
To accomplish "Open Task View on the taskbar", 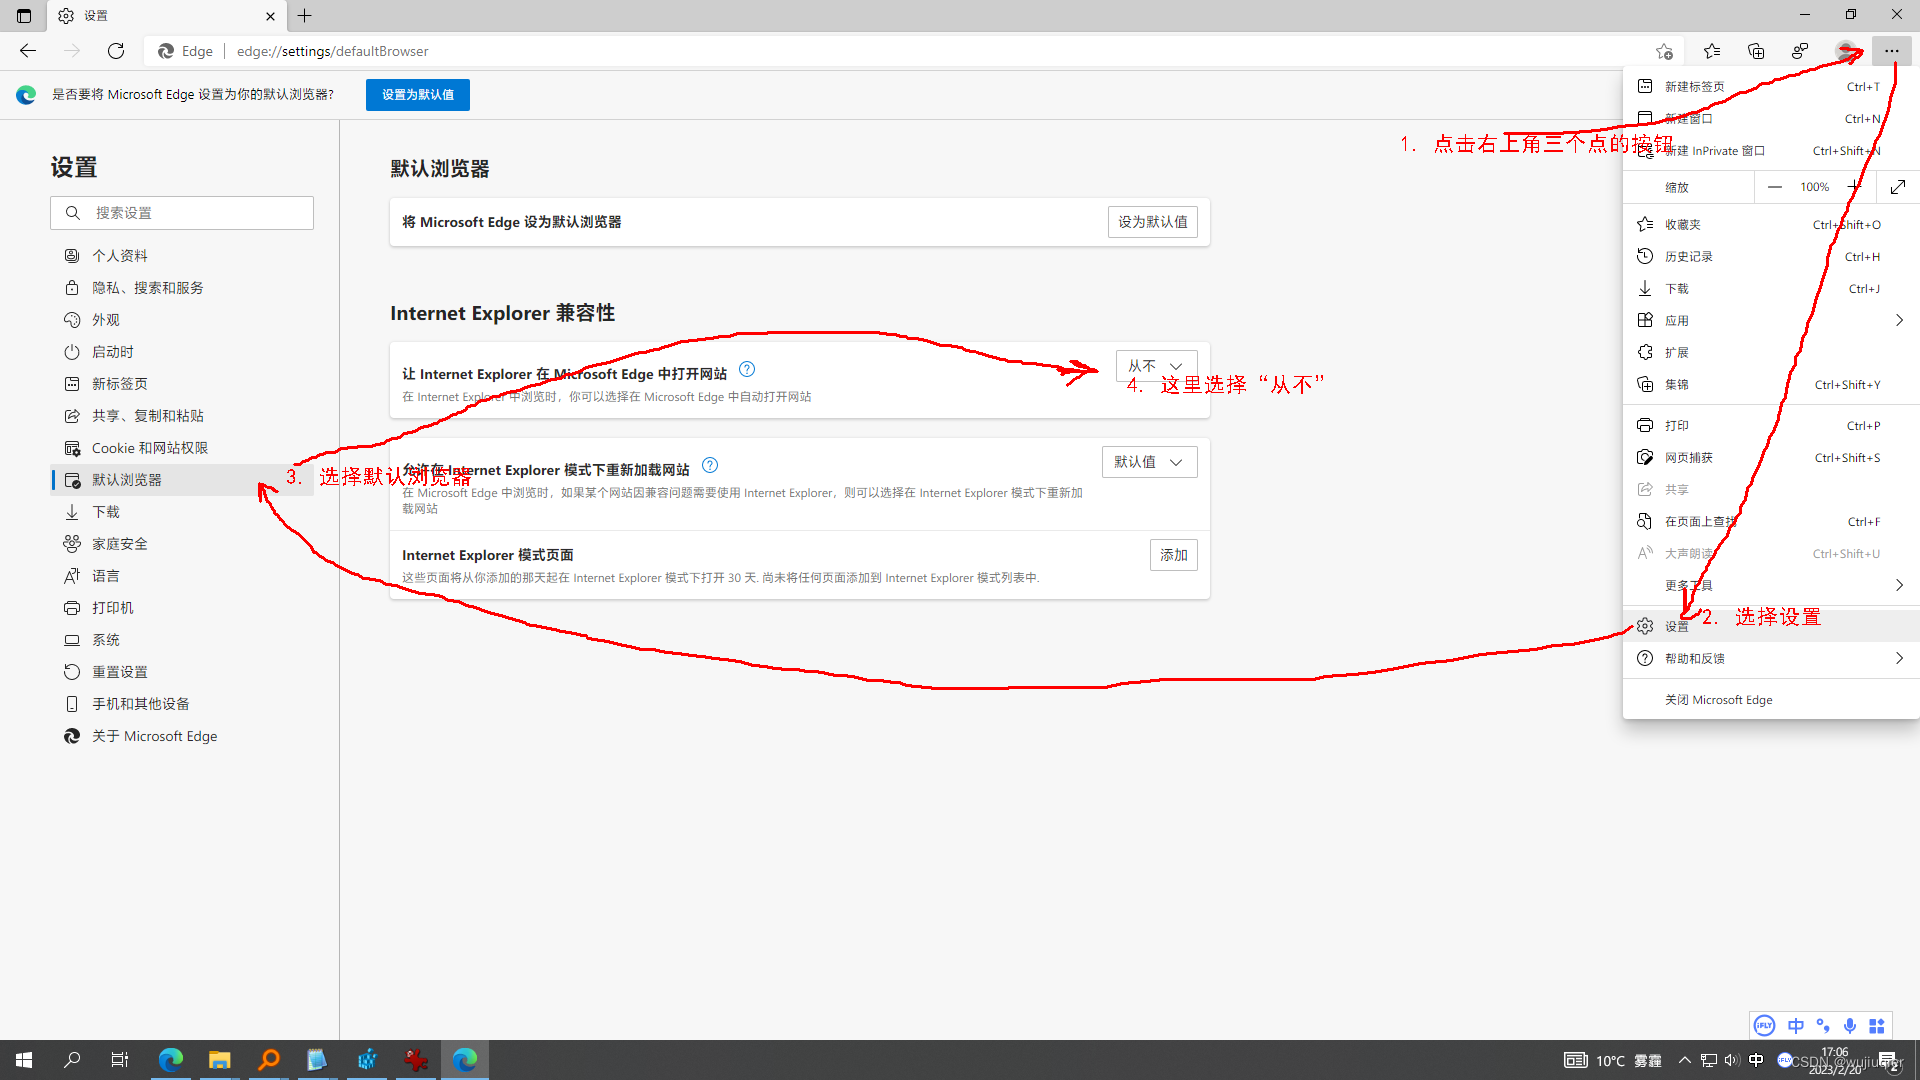I will 120,1060.
